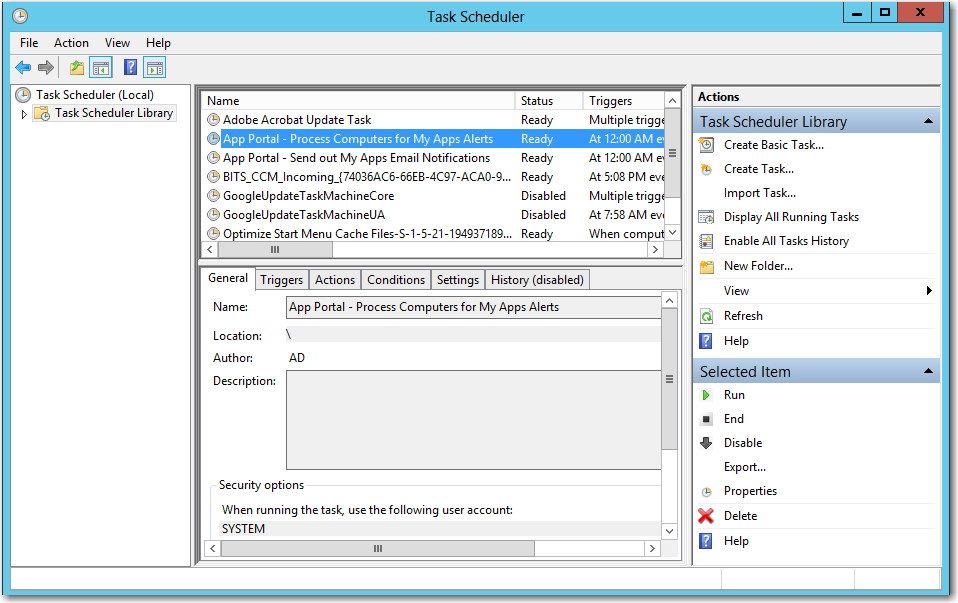Switch to the History (disabled) tab

coord(537,280)
